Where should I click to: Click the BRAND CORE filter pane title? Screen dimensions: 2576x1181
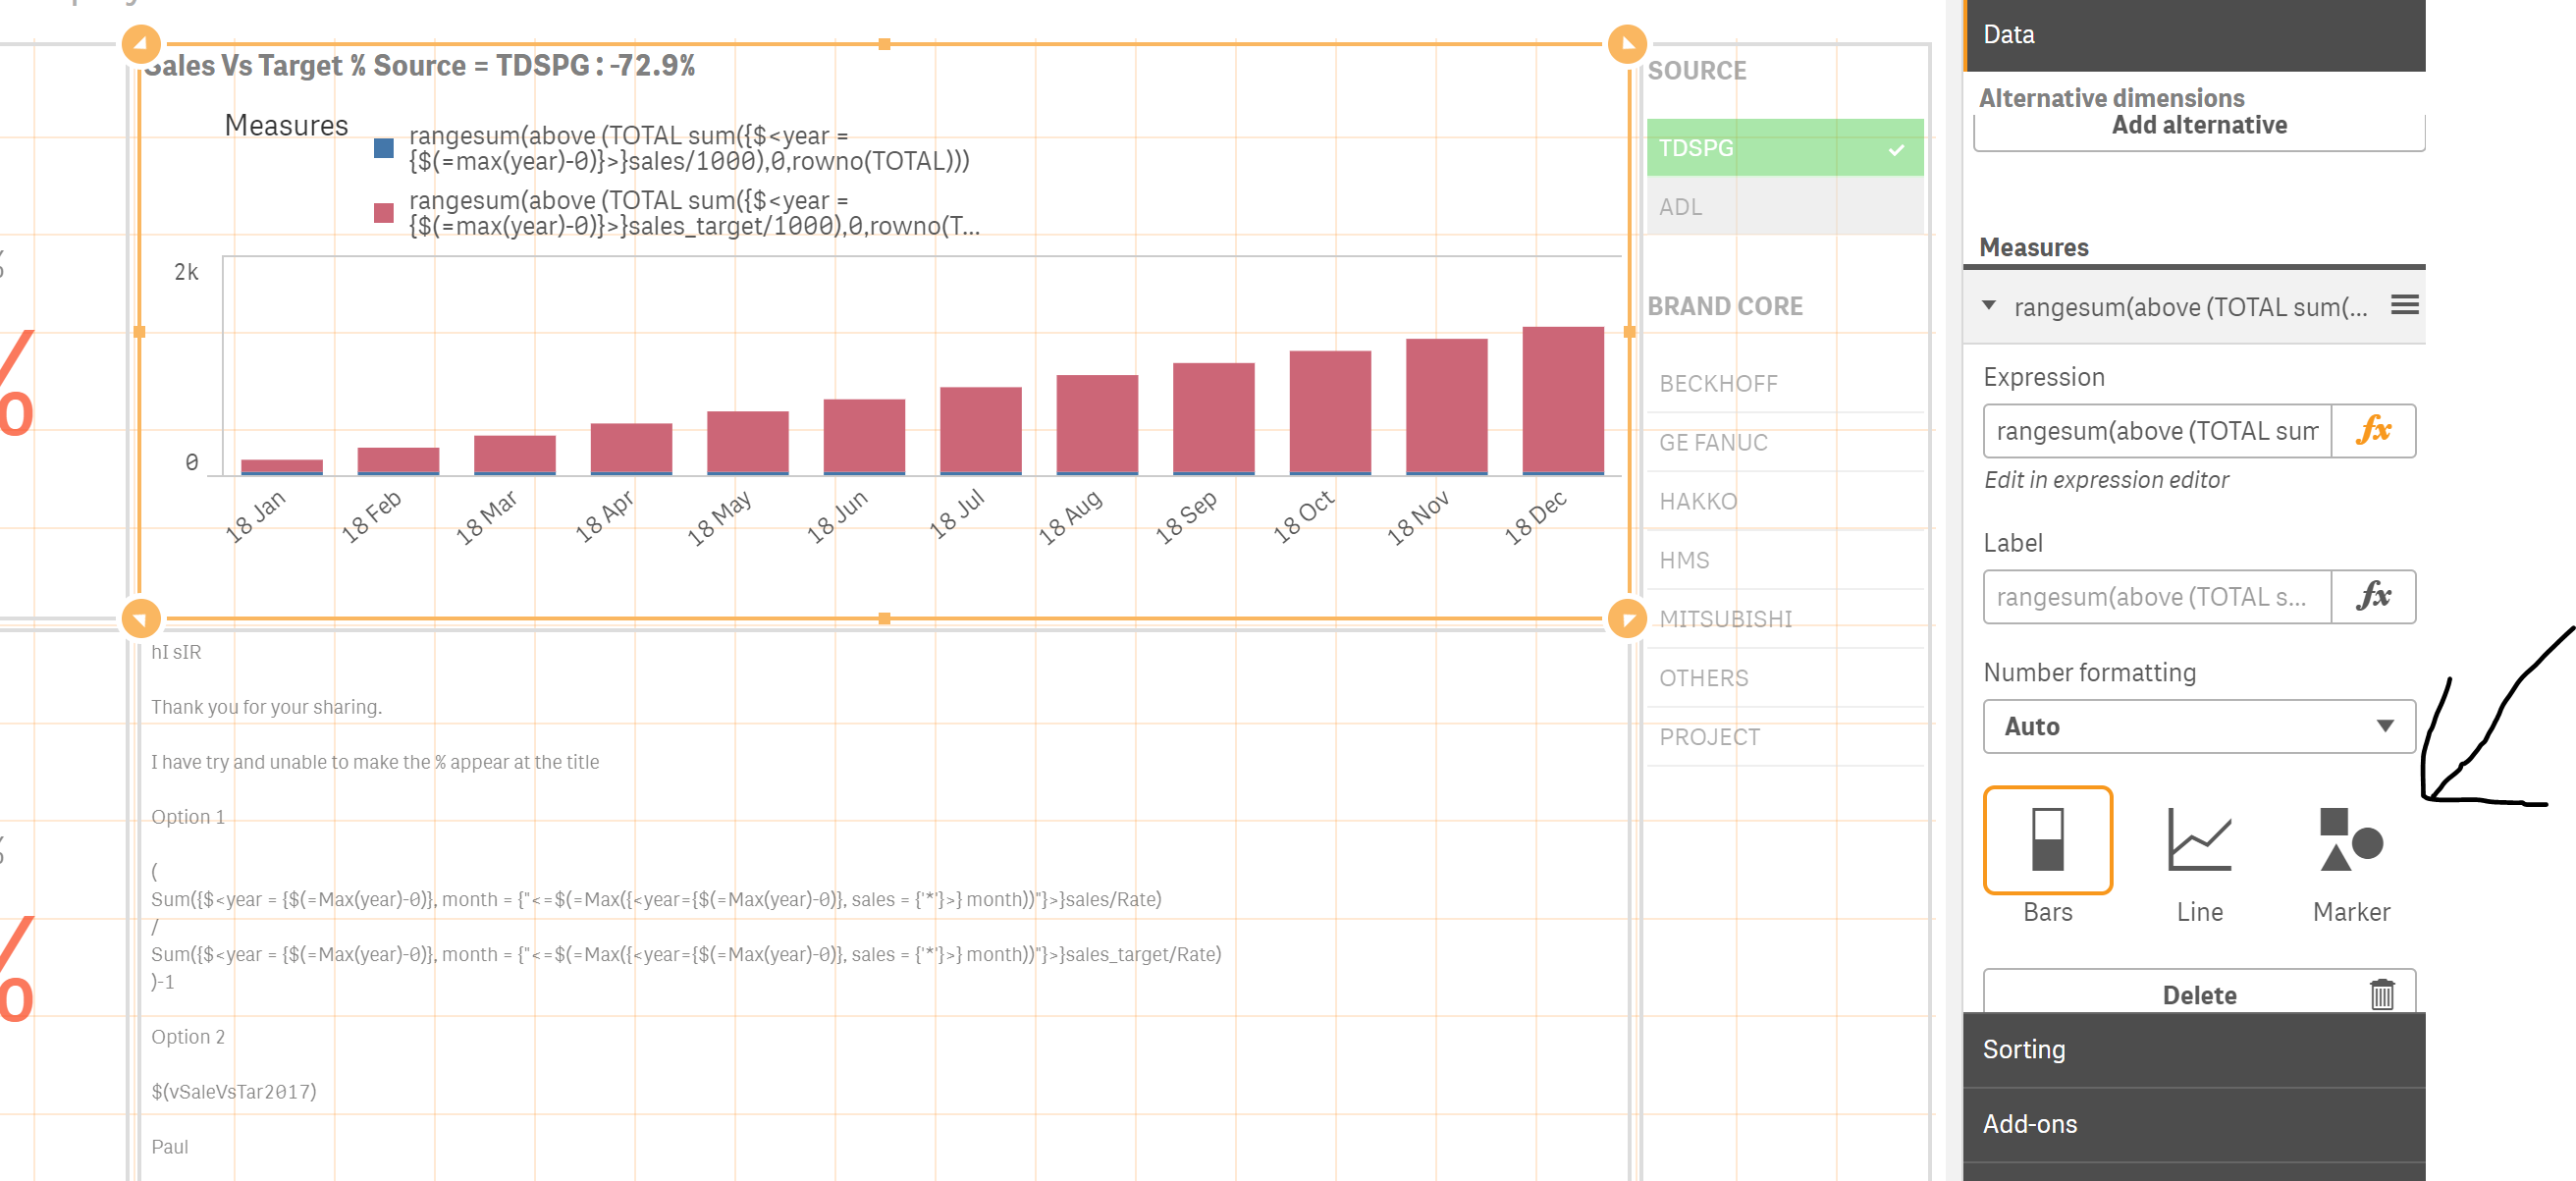(1725, 306)
